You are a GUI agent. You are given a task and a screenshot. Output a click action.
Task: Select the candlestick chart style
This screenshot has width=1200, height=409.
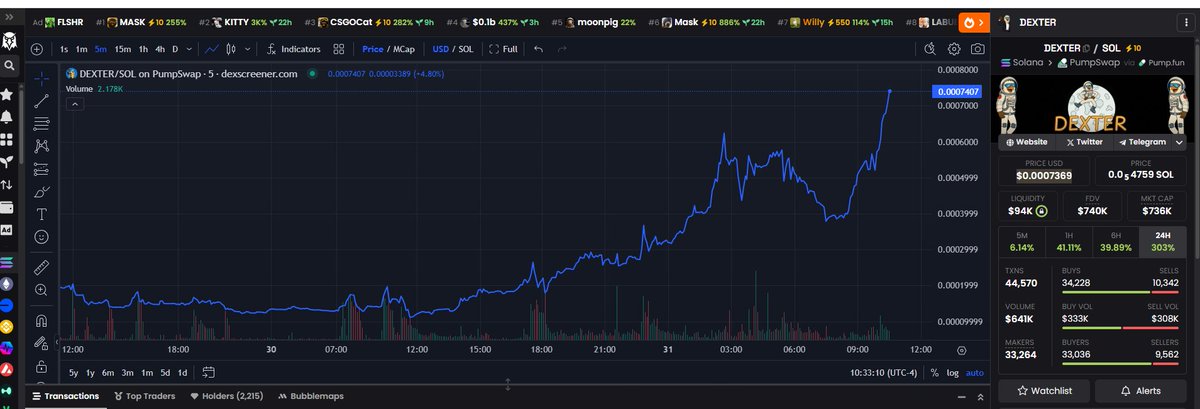(x=233, y=48)
